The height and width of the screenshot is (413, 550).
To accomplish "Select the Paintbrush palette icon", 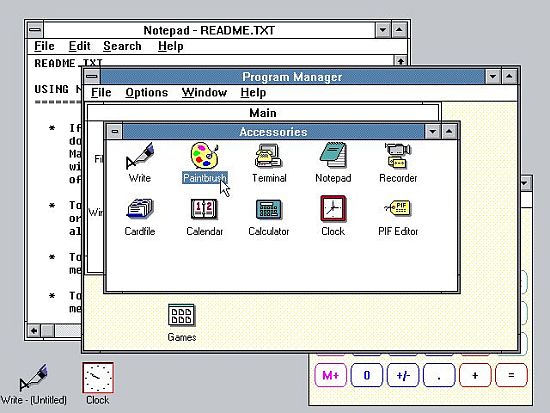I will (204, 155).
